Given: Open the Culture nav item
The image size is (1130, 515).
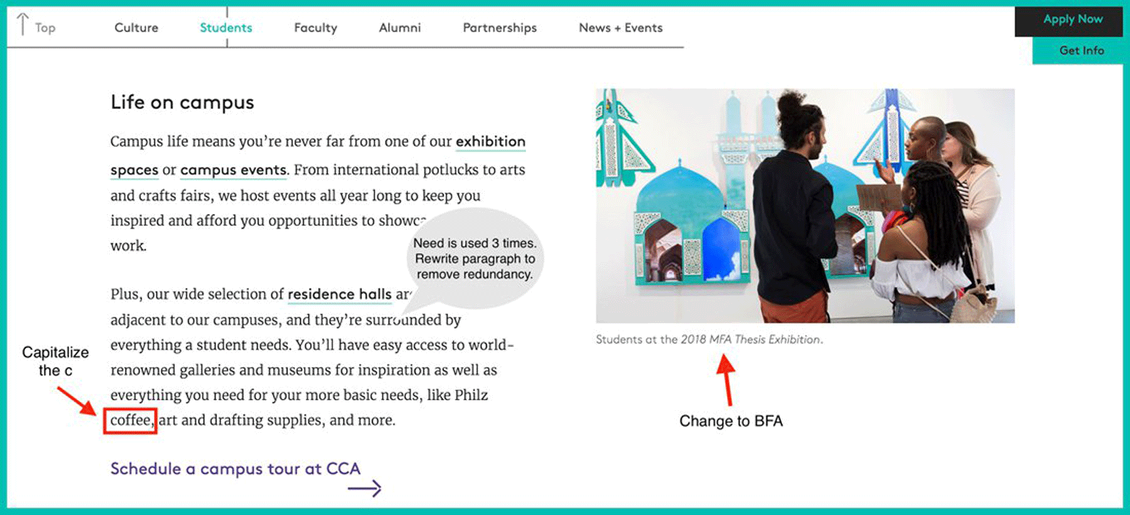Looking at the screenshot, I should (x=136, y=28).
